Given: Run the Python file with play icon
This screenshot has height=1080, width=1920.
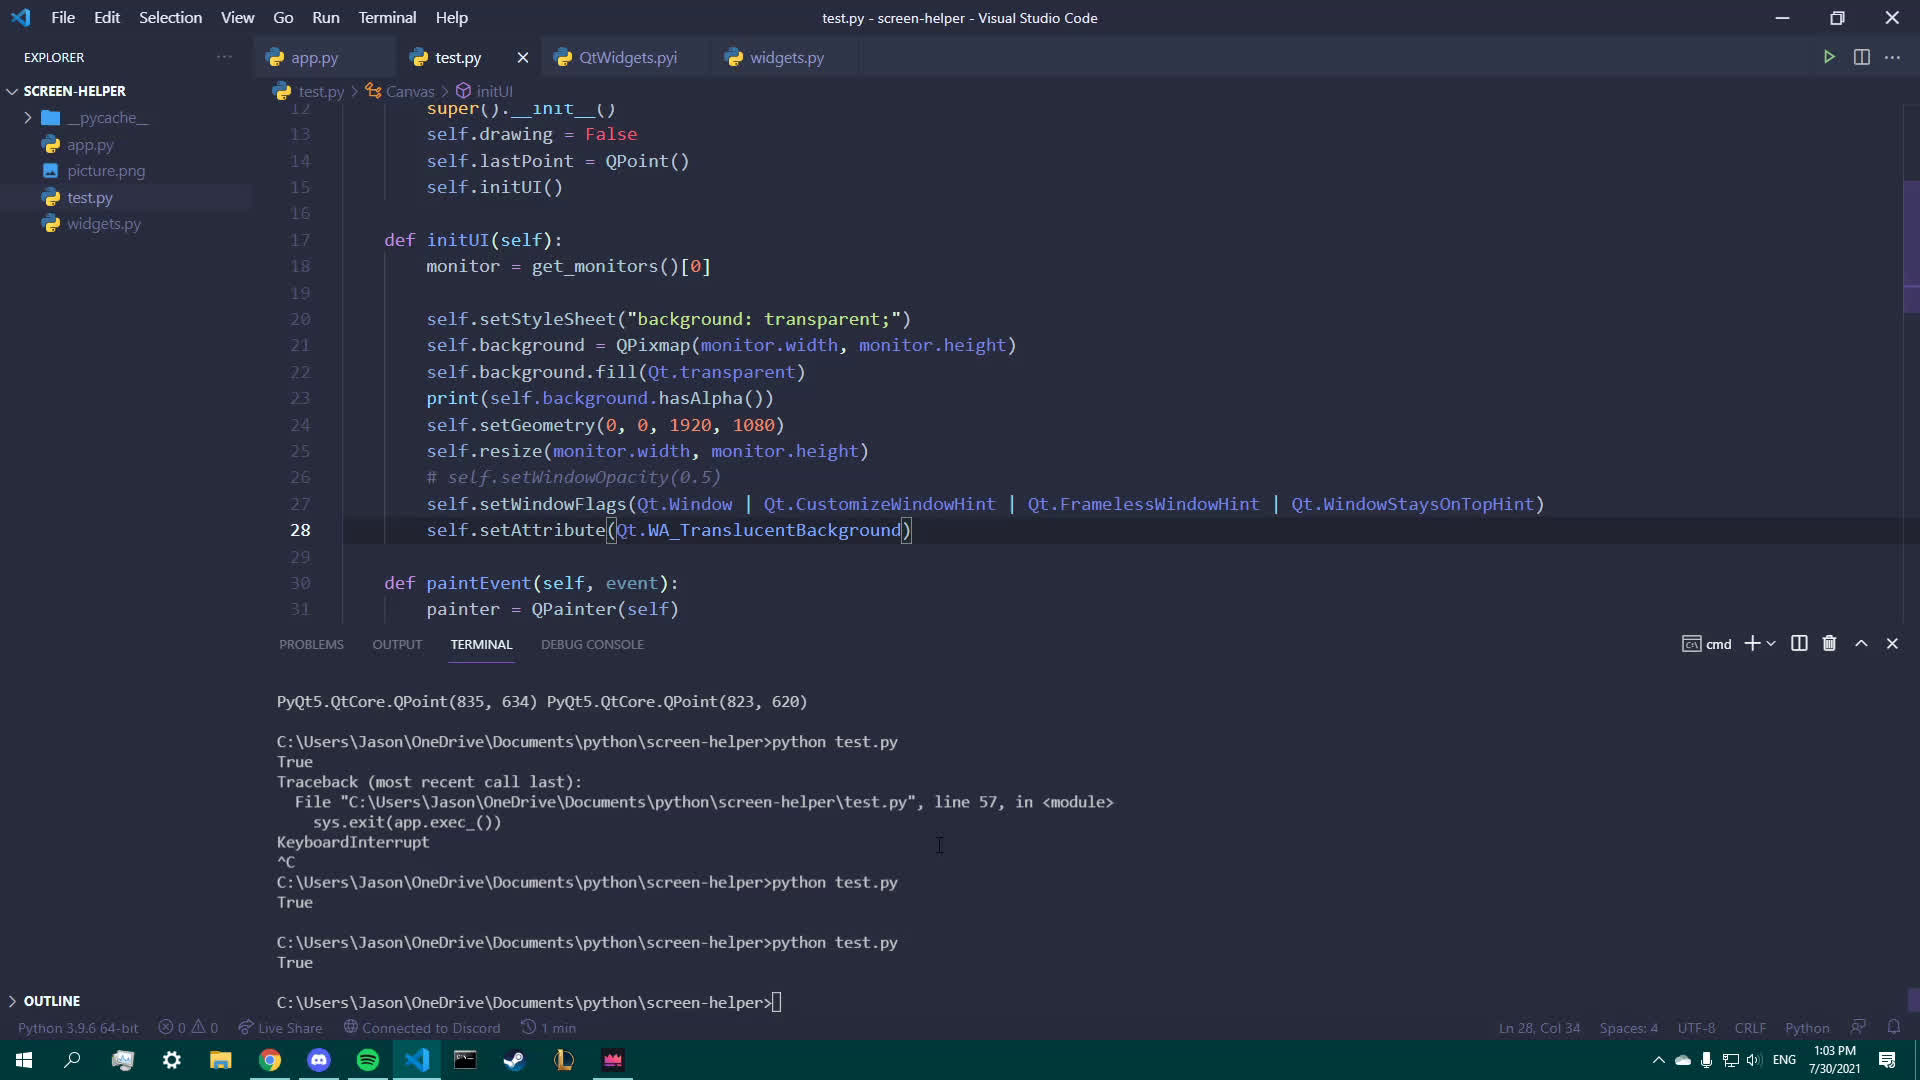Looking at the screenshot, I should (1829, 57).
